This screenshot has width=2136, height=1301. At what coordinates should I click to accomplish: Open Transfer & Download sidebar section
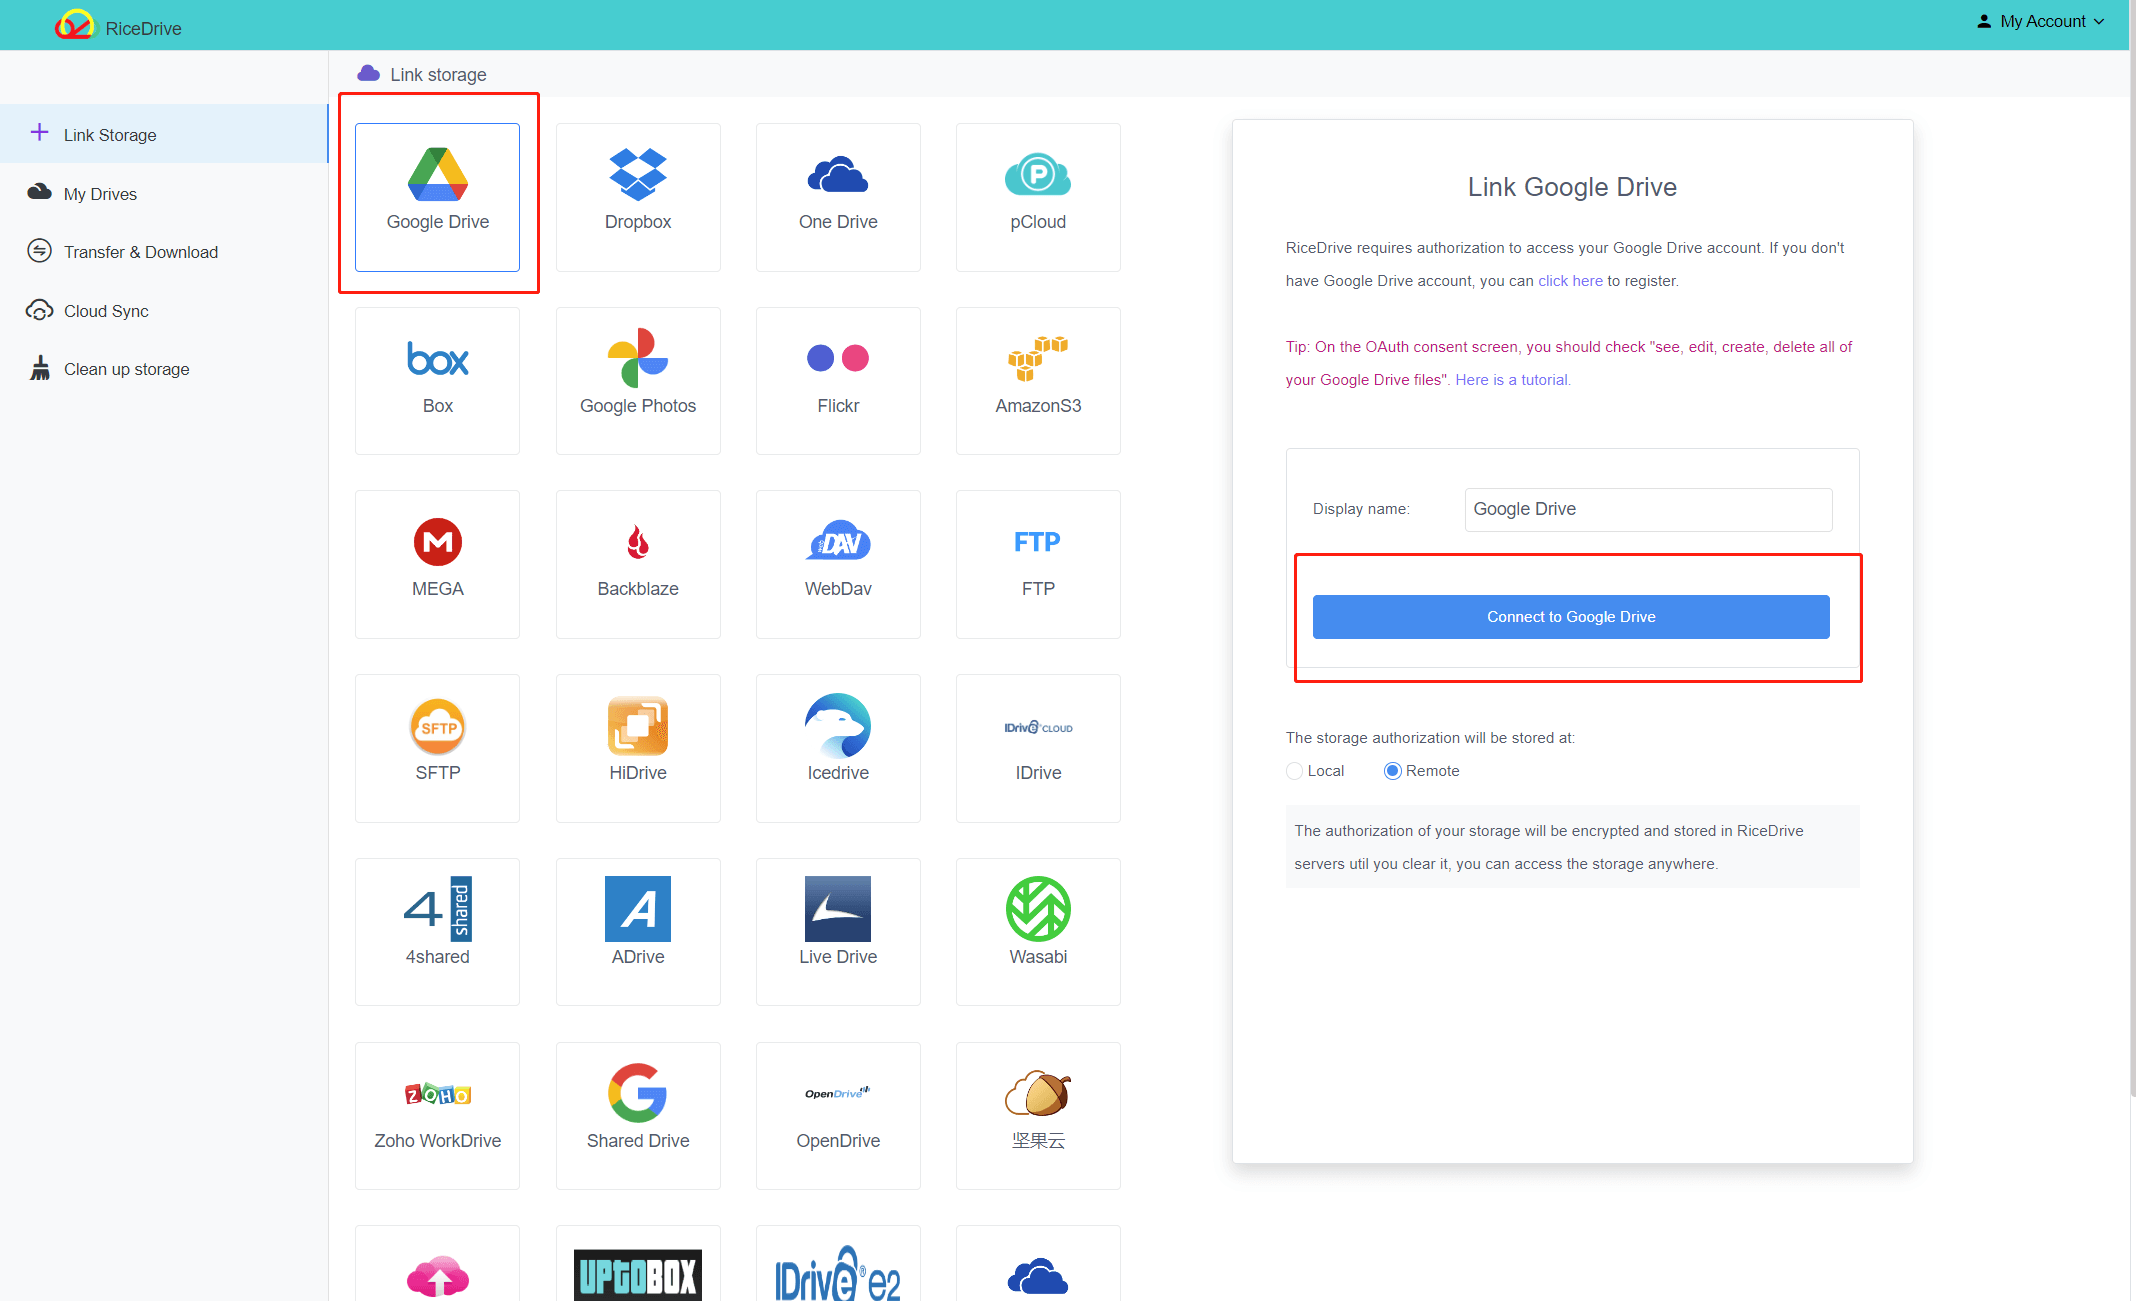[x=137, y=250]
